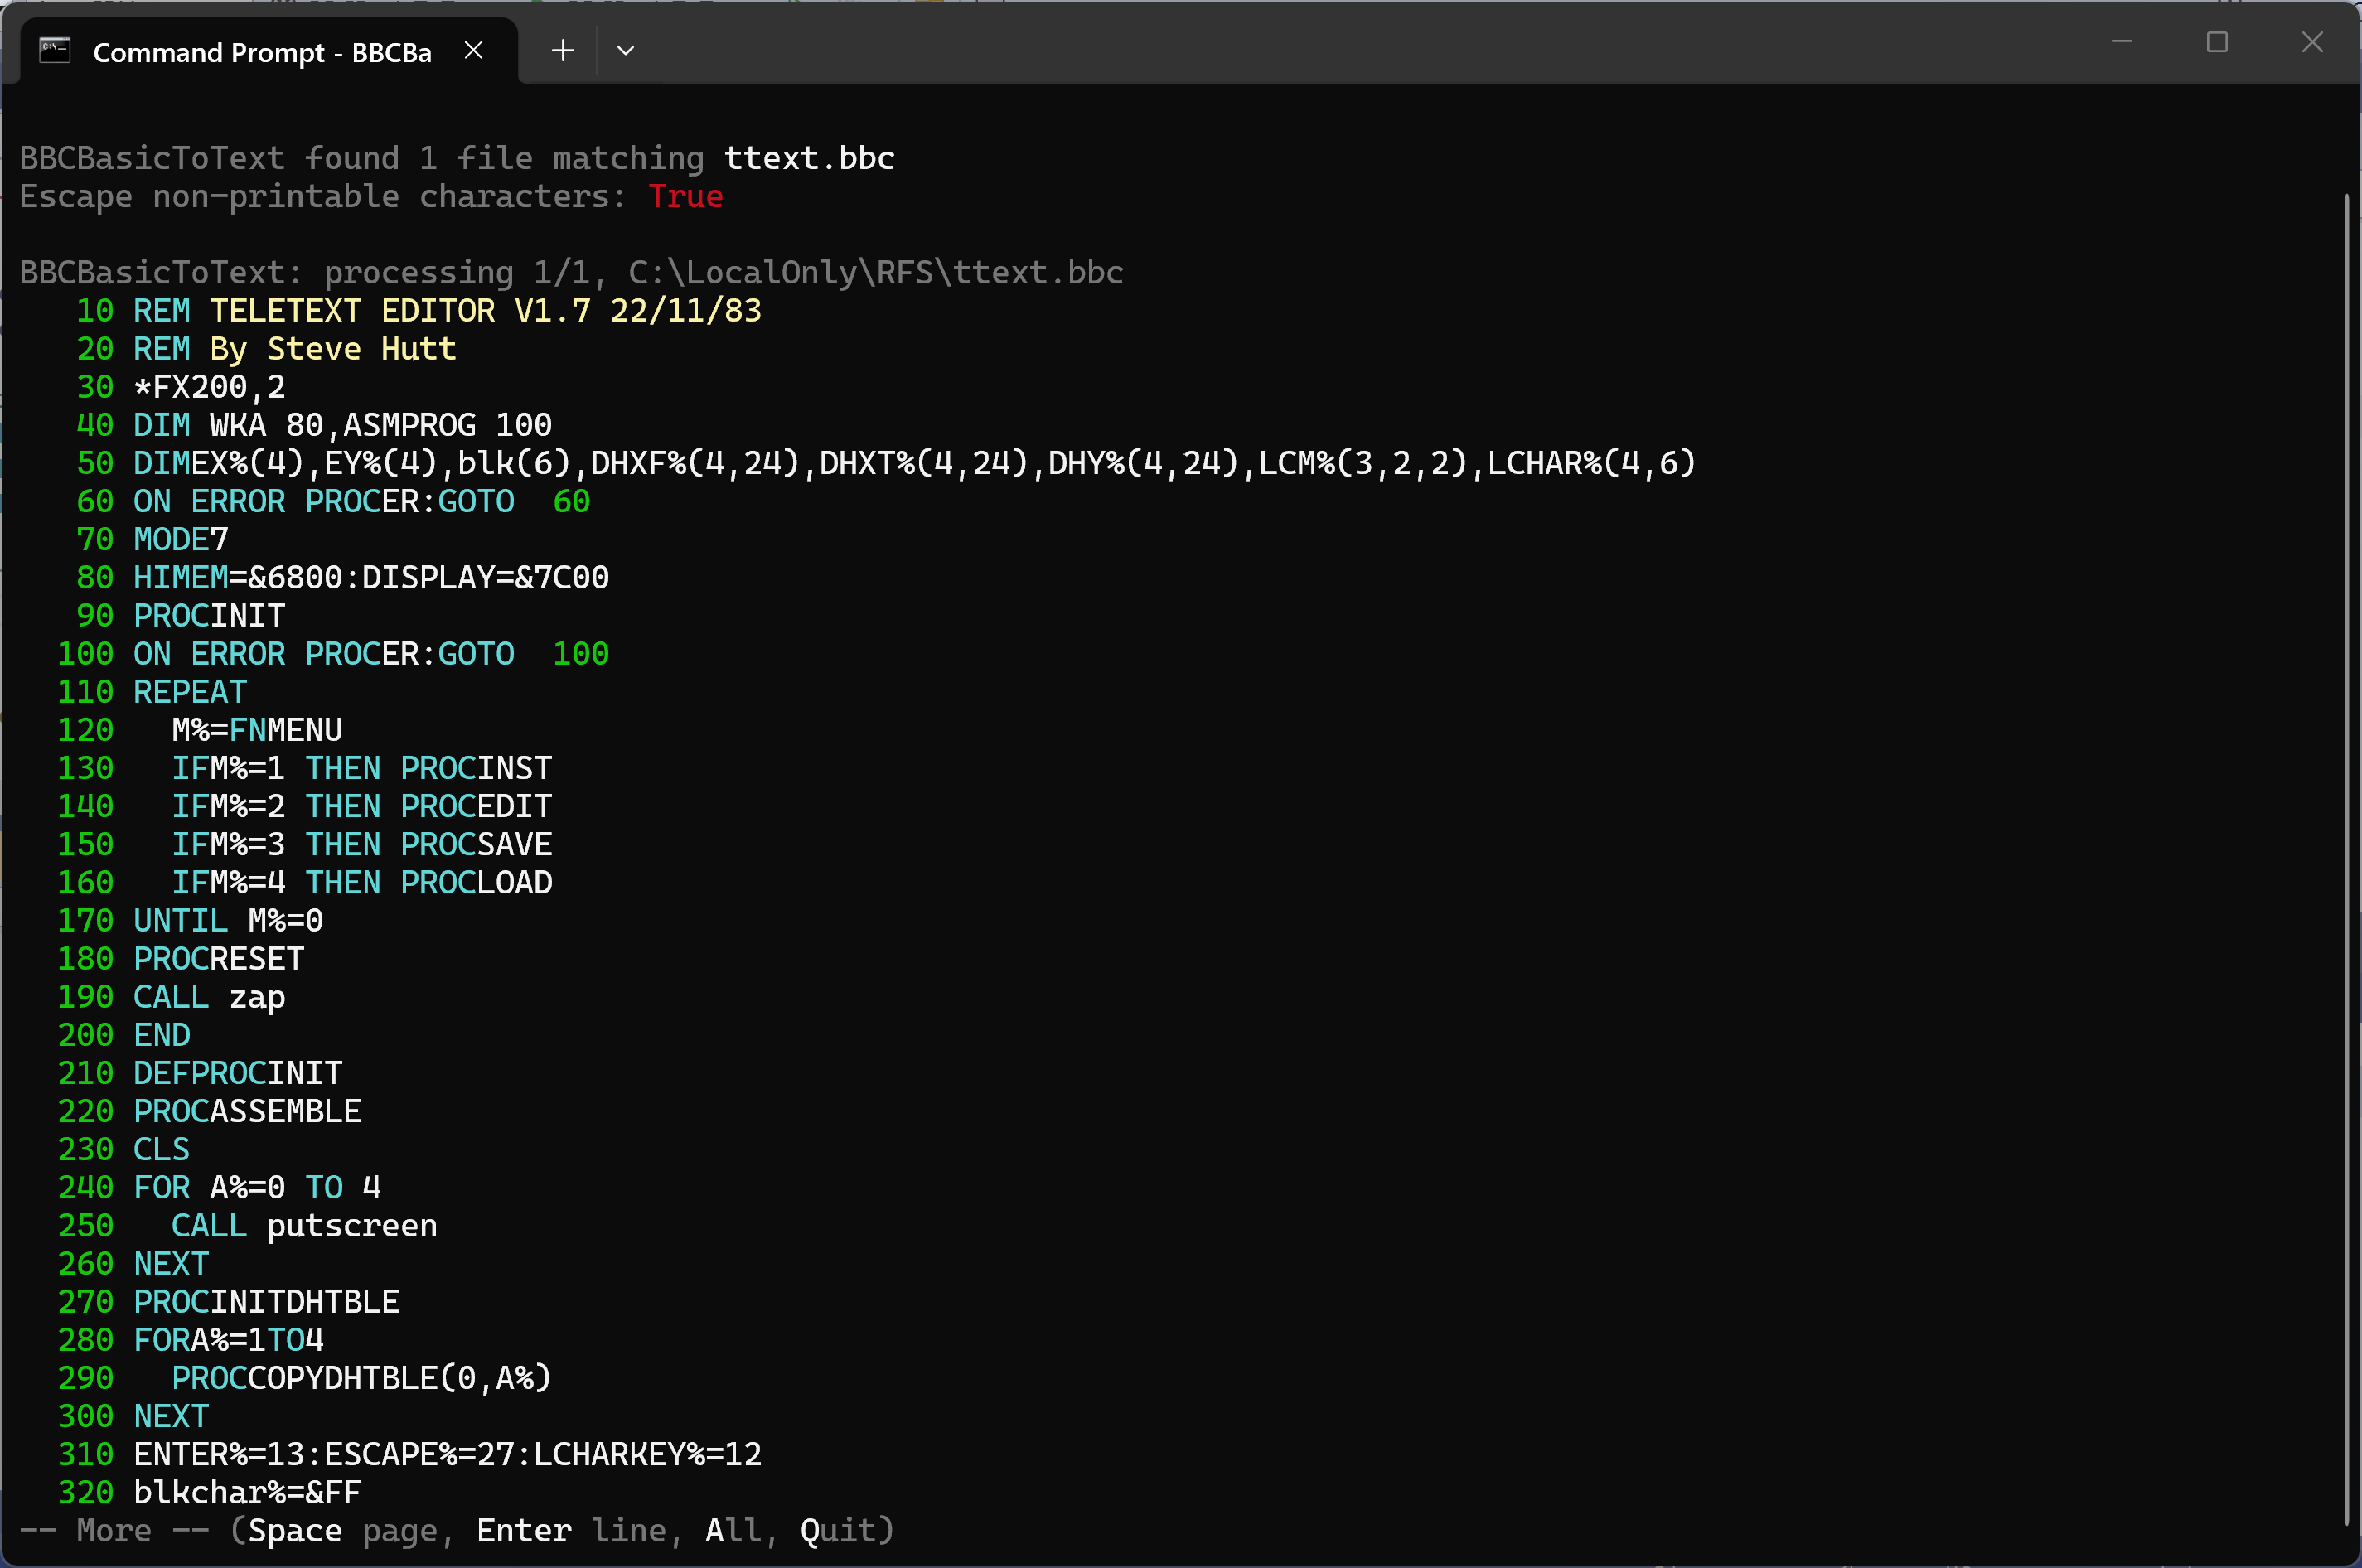
Task: Open a new terminal tab
Action: 563,50
